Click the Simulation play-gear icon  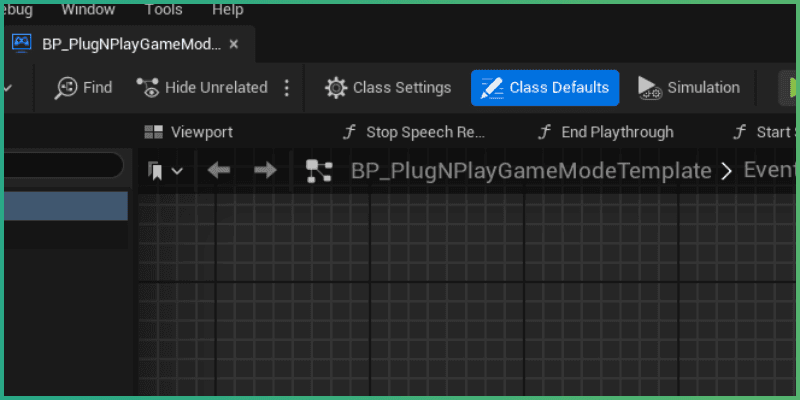pyautogui.click(x=650, y=88)
